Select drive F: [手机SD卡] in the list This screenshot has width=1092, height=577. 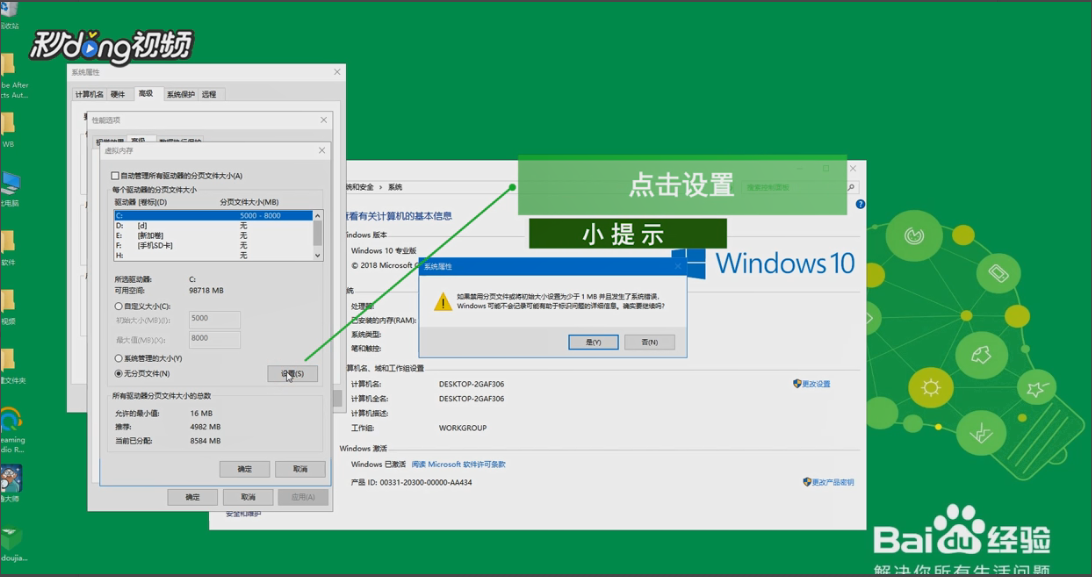213,245
